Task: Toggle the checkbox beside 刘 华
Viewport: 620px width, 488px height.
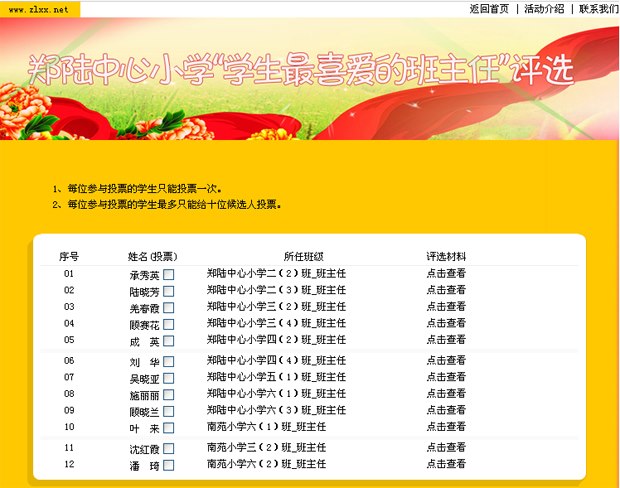Action: point(169,362)
